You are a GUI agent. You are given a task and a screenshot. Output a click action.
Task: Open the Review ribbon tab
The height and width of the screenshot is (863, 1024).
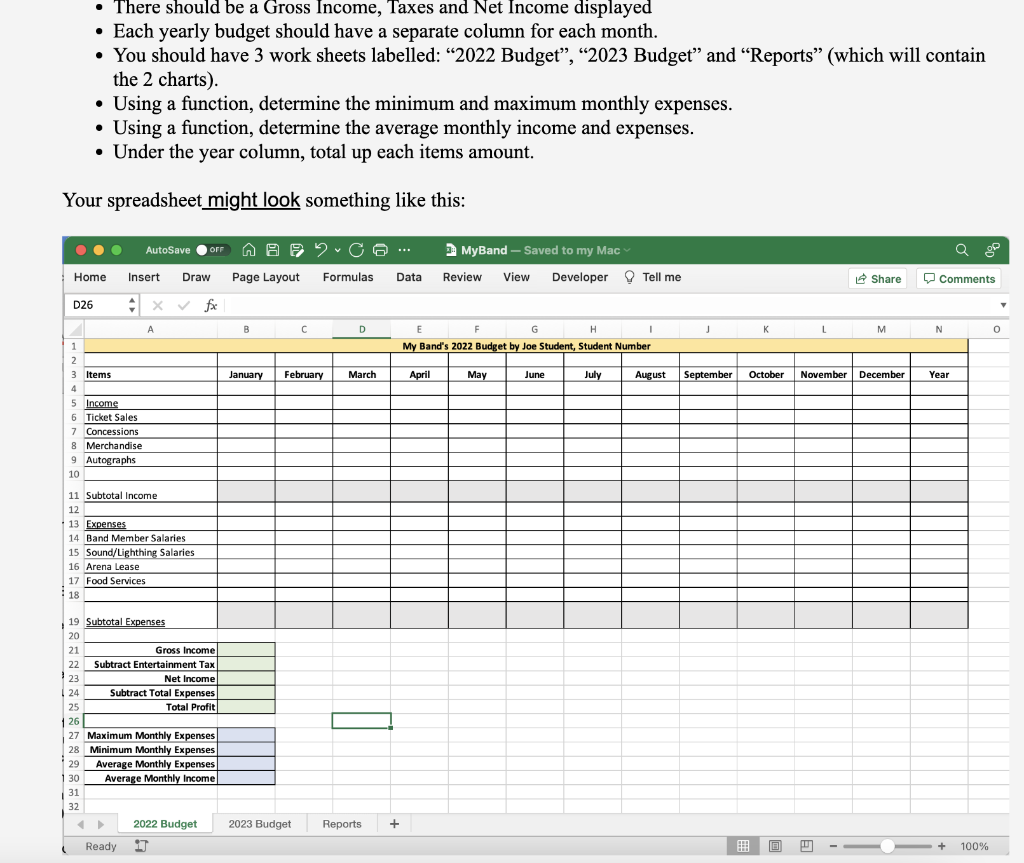[x=462, y=278]
